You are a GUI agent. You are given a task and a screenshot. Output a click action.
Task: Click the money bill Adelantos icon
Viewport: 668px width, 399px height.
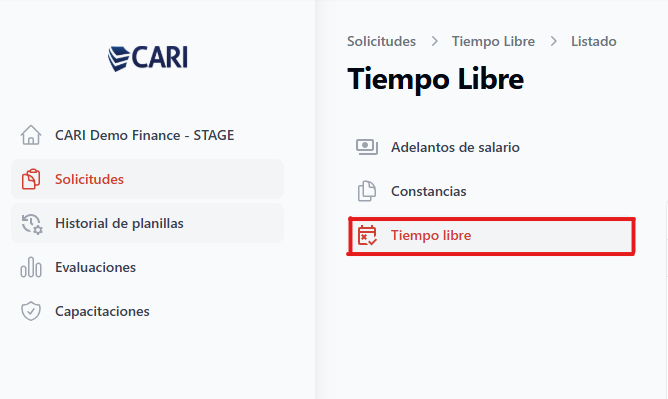point(367,147)
